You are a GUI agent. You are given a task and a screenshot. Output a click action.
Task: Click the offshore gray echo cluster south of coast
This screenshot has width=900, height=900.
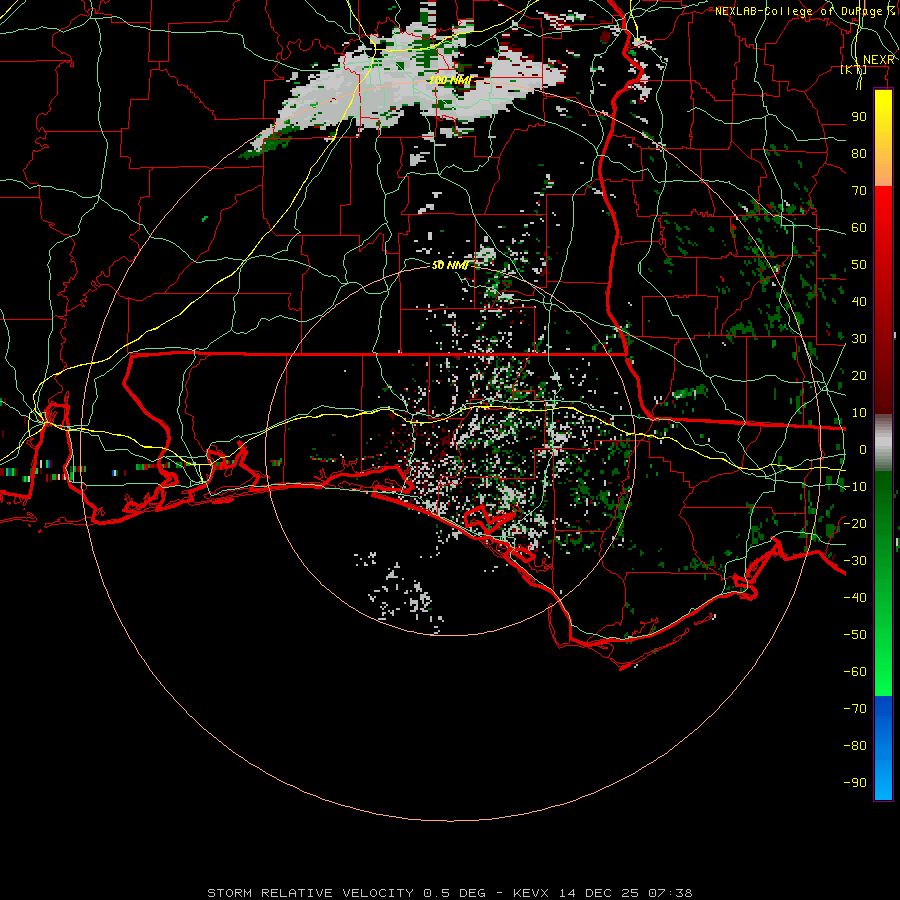[x=402, y=591]
